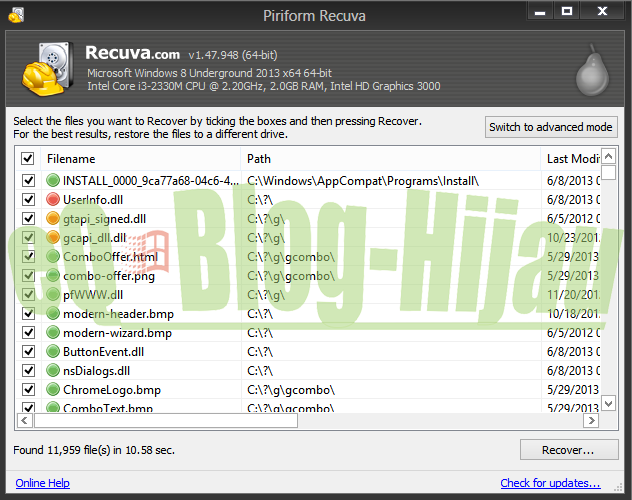Sort by the Filename column header

[141, 159]
